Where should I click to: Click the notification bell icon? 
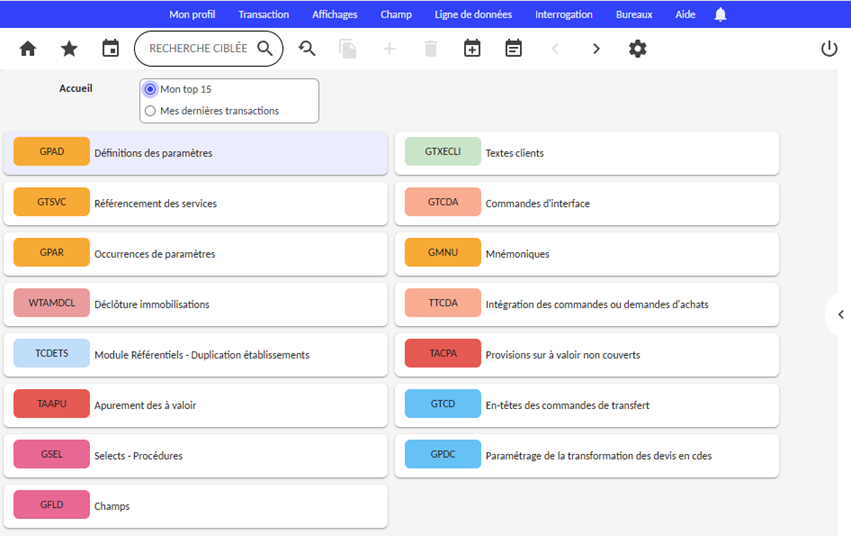tap(720, 14)
